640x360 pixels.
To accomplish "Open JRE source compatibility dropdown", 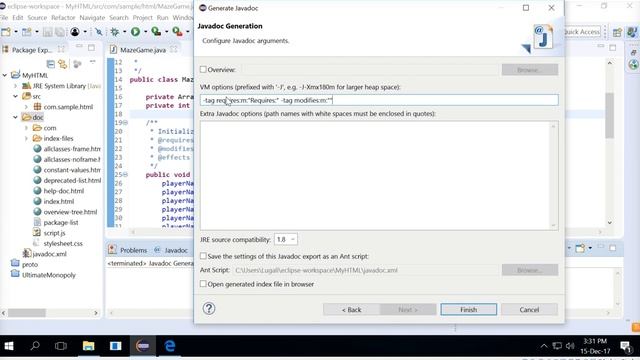I will pos(286,240).
